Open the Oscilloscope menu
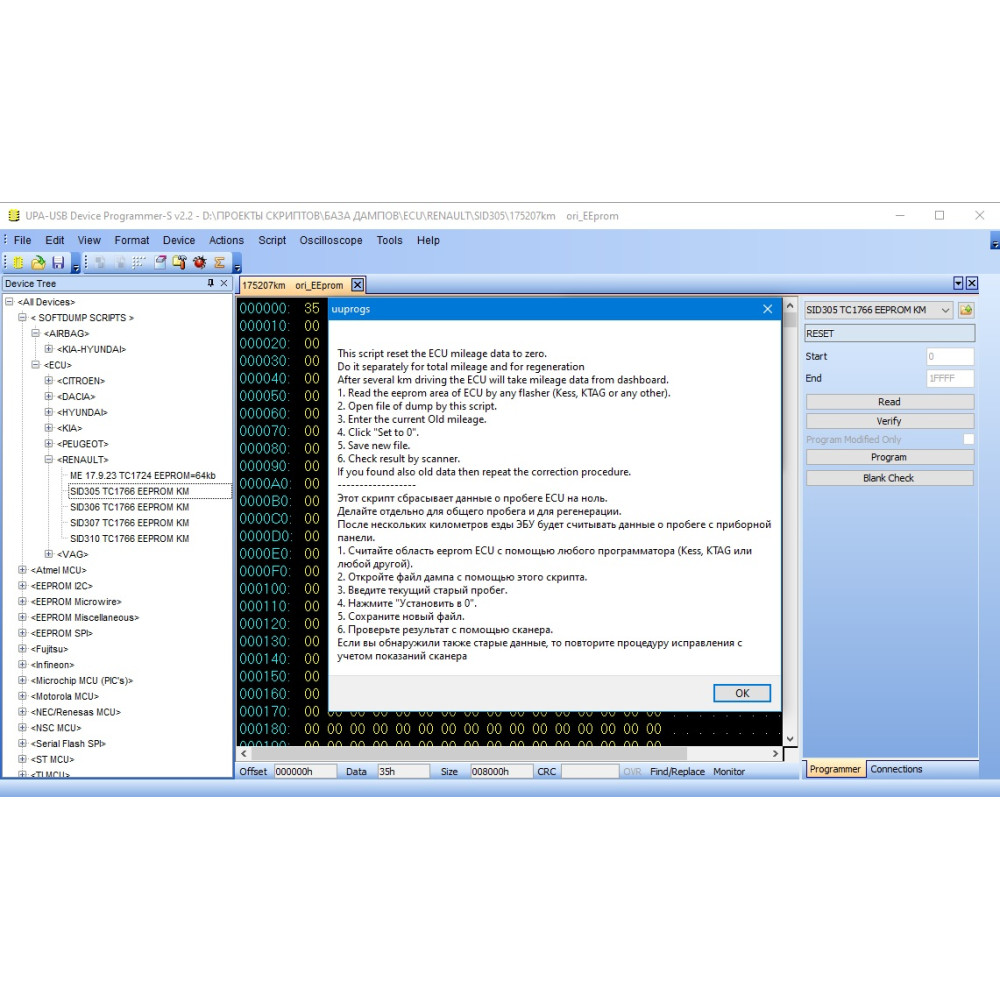 (x=331, y=240)
